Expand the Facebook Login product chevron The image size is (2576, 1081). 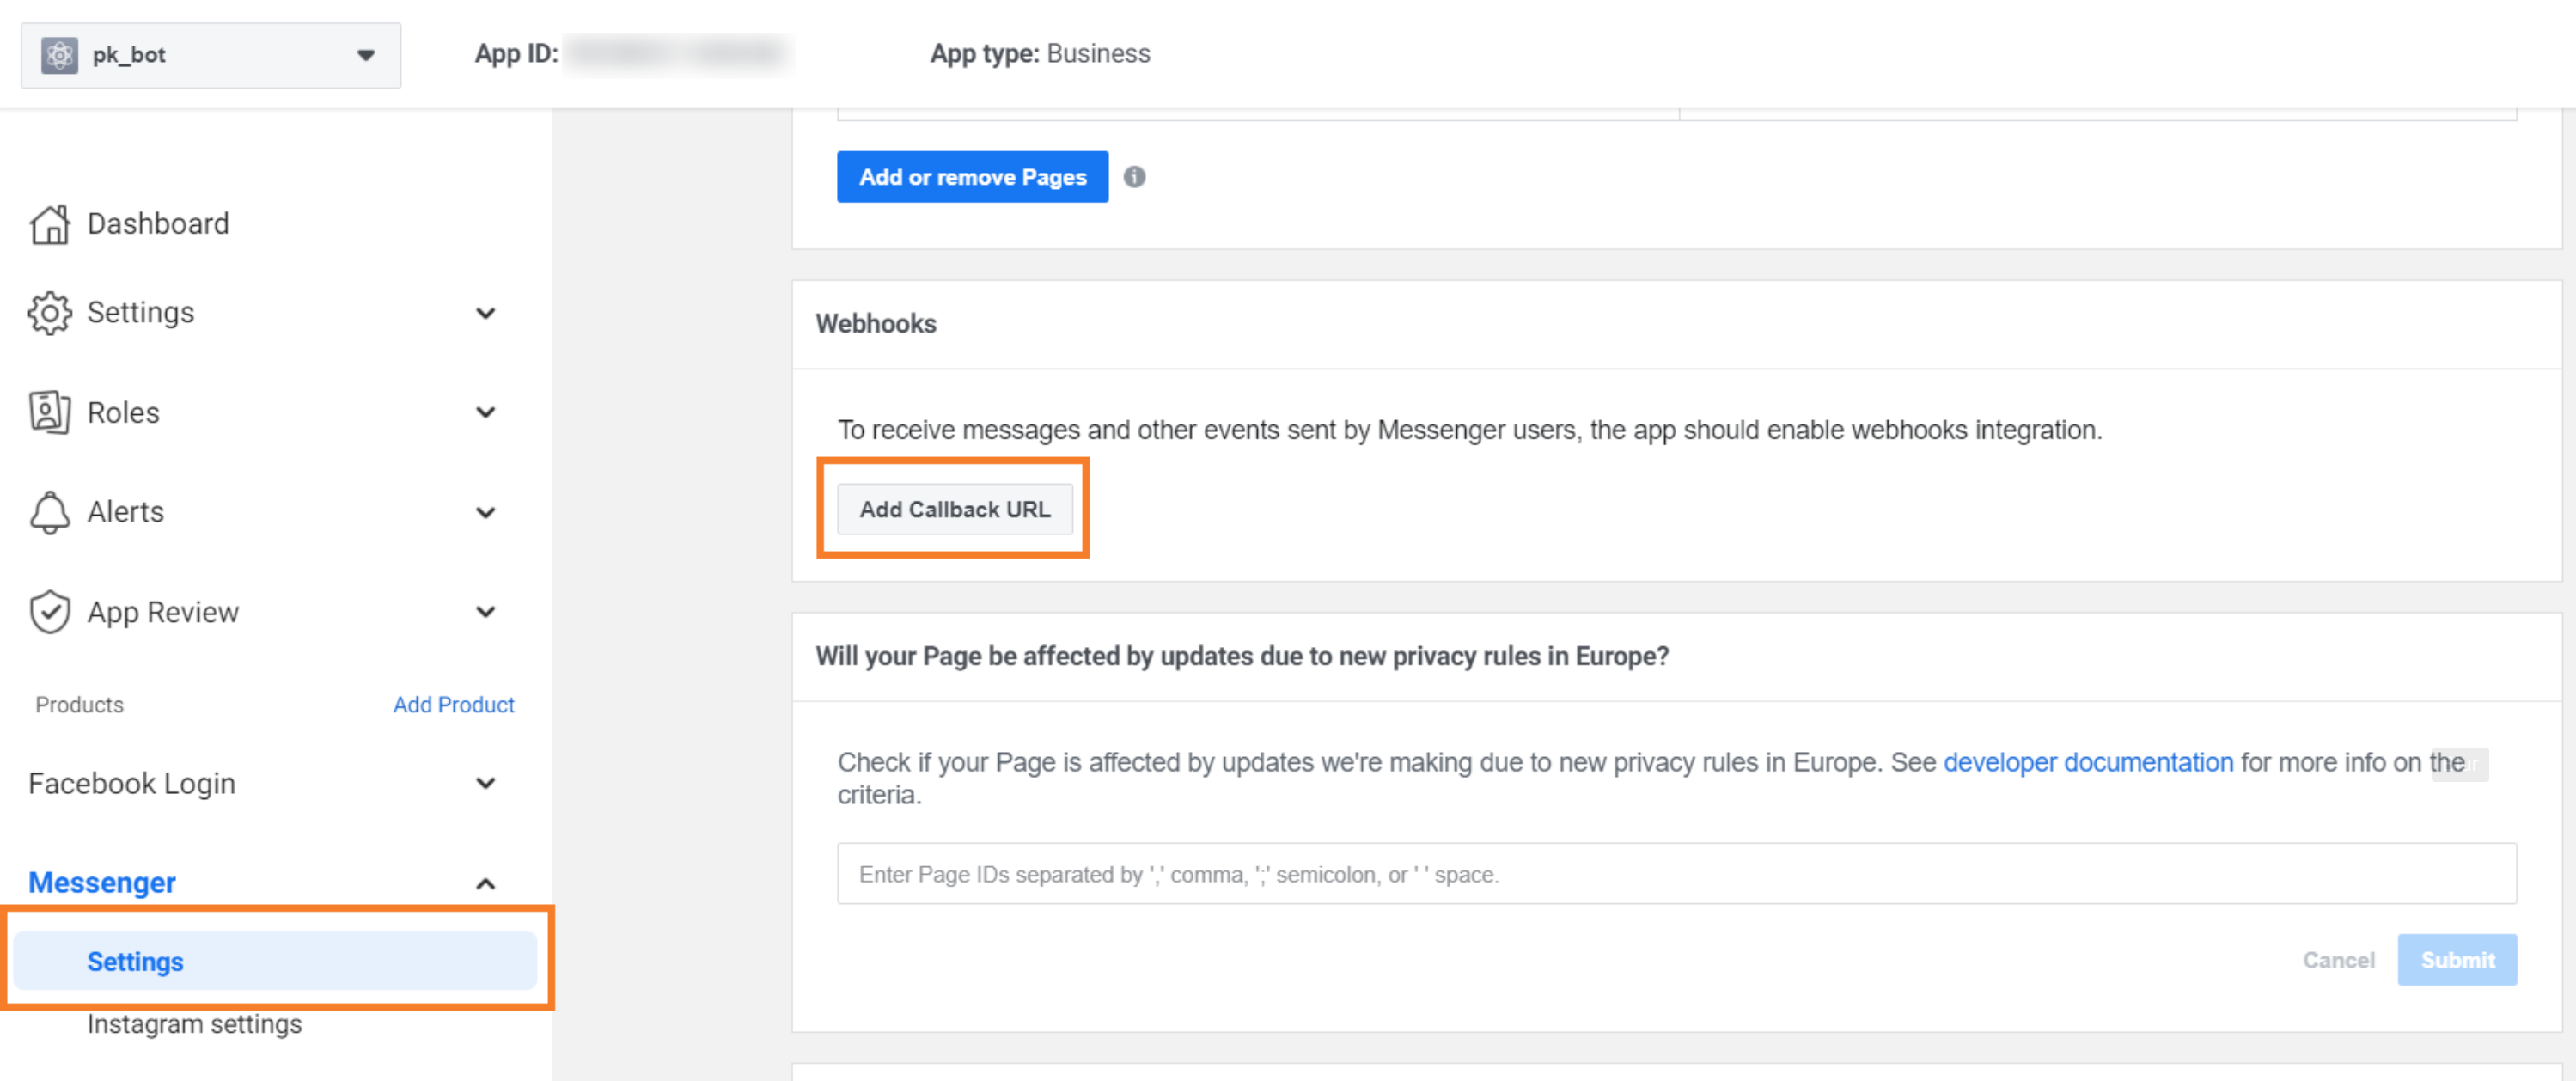(x=486, y=783)
